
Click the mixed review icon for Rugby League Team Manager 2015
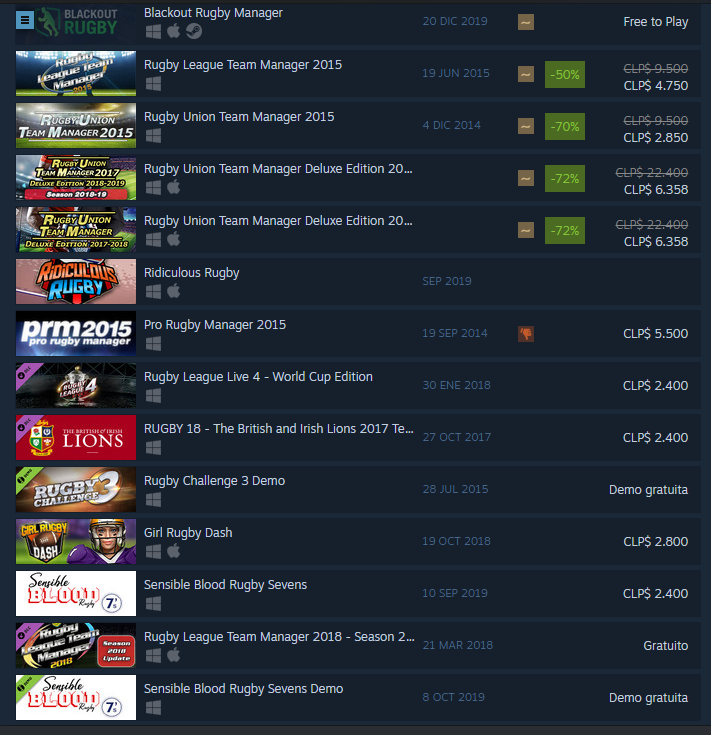coord(526,74)
